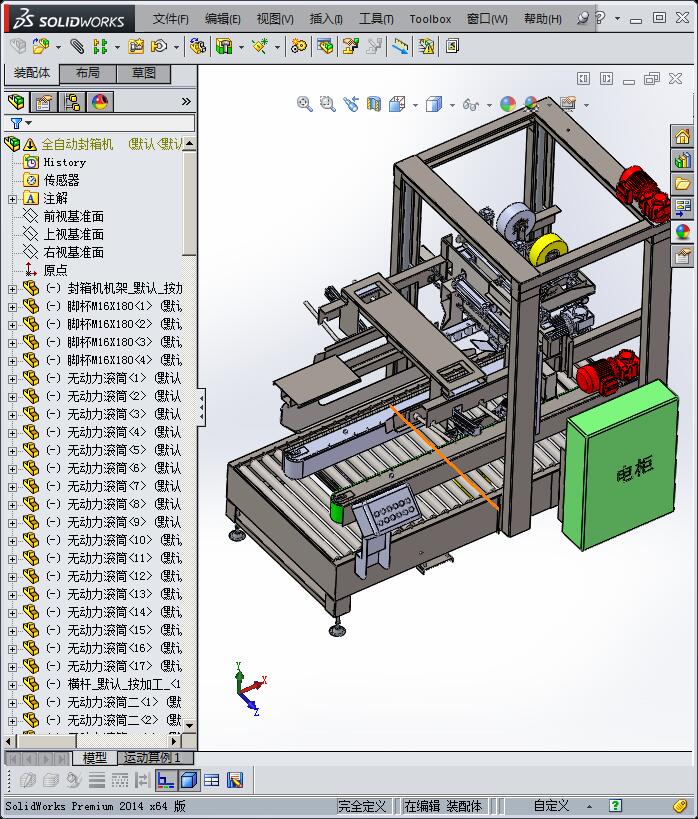
Task: Toggle the axes display button in the bottom toolbar
Action: [166, 780]
